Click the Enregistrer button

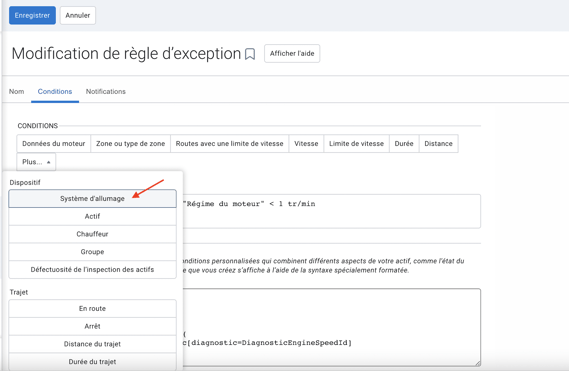tap(32, 15)
